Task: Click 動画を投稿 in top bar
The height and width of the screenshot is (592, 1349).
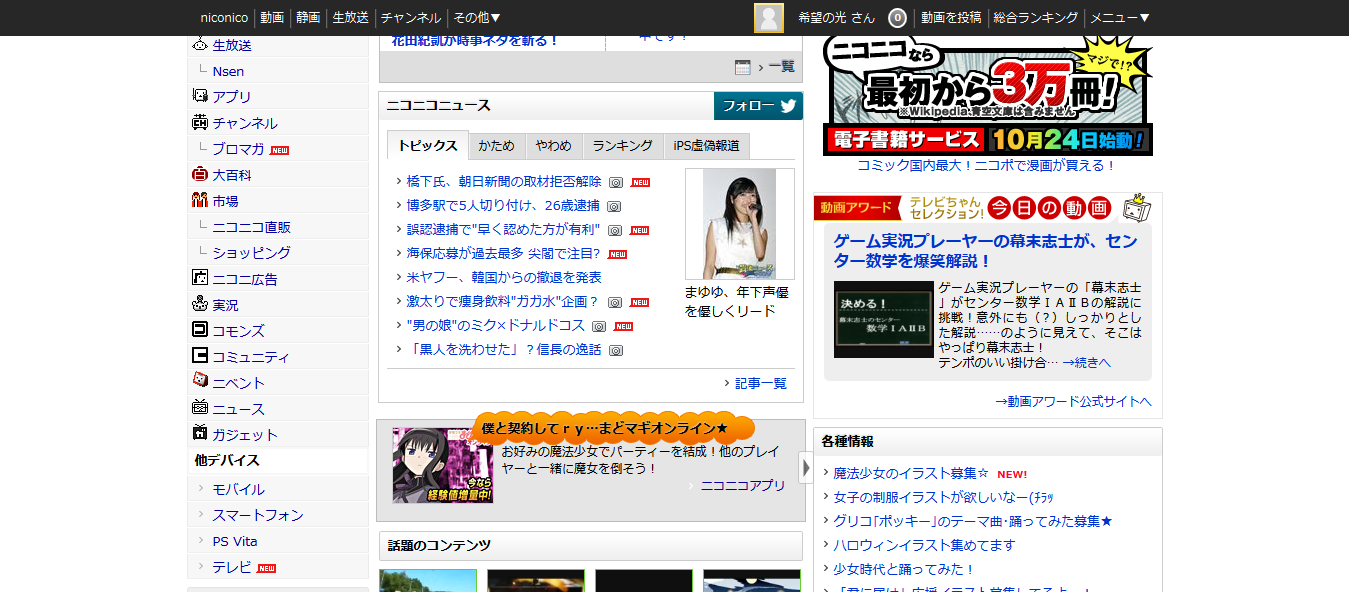Action: pos(951,18)
